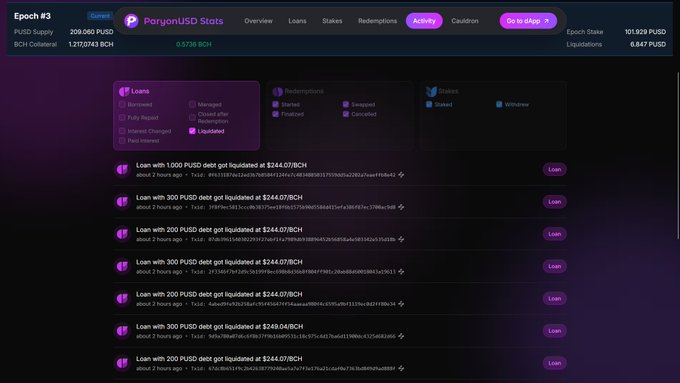This screenshot has width=680, height=383.
Task: Toggle the Finalized redemptions checkbox
Action: coord(275,114)
